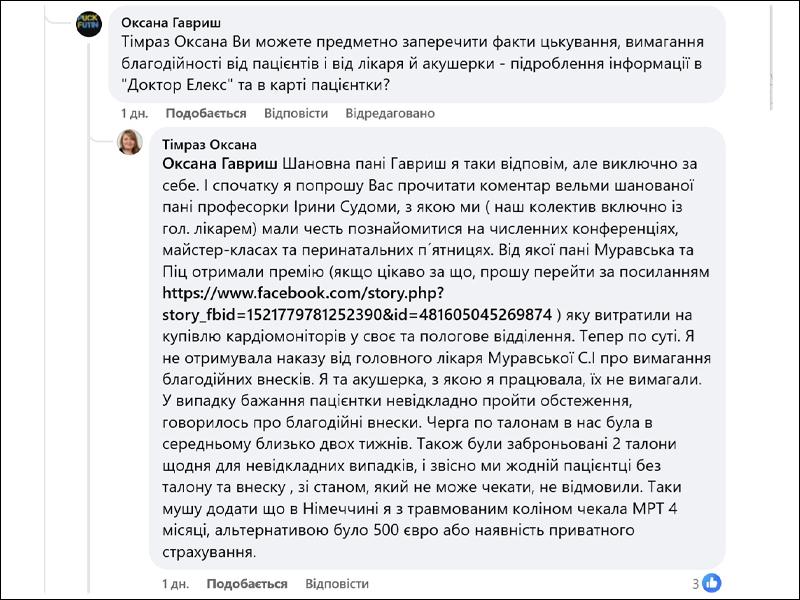Click the 1 дн. timestamp under first comment
This screenshot has width=800, height=600.
134,113
